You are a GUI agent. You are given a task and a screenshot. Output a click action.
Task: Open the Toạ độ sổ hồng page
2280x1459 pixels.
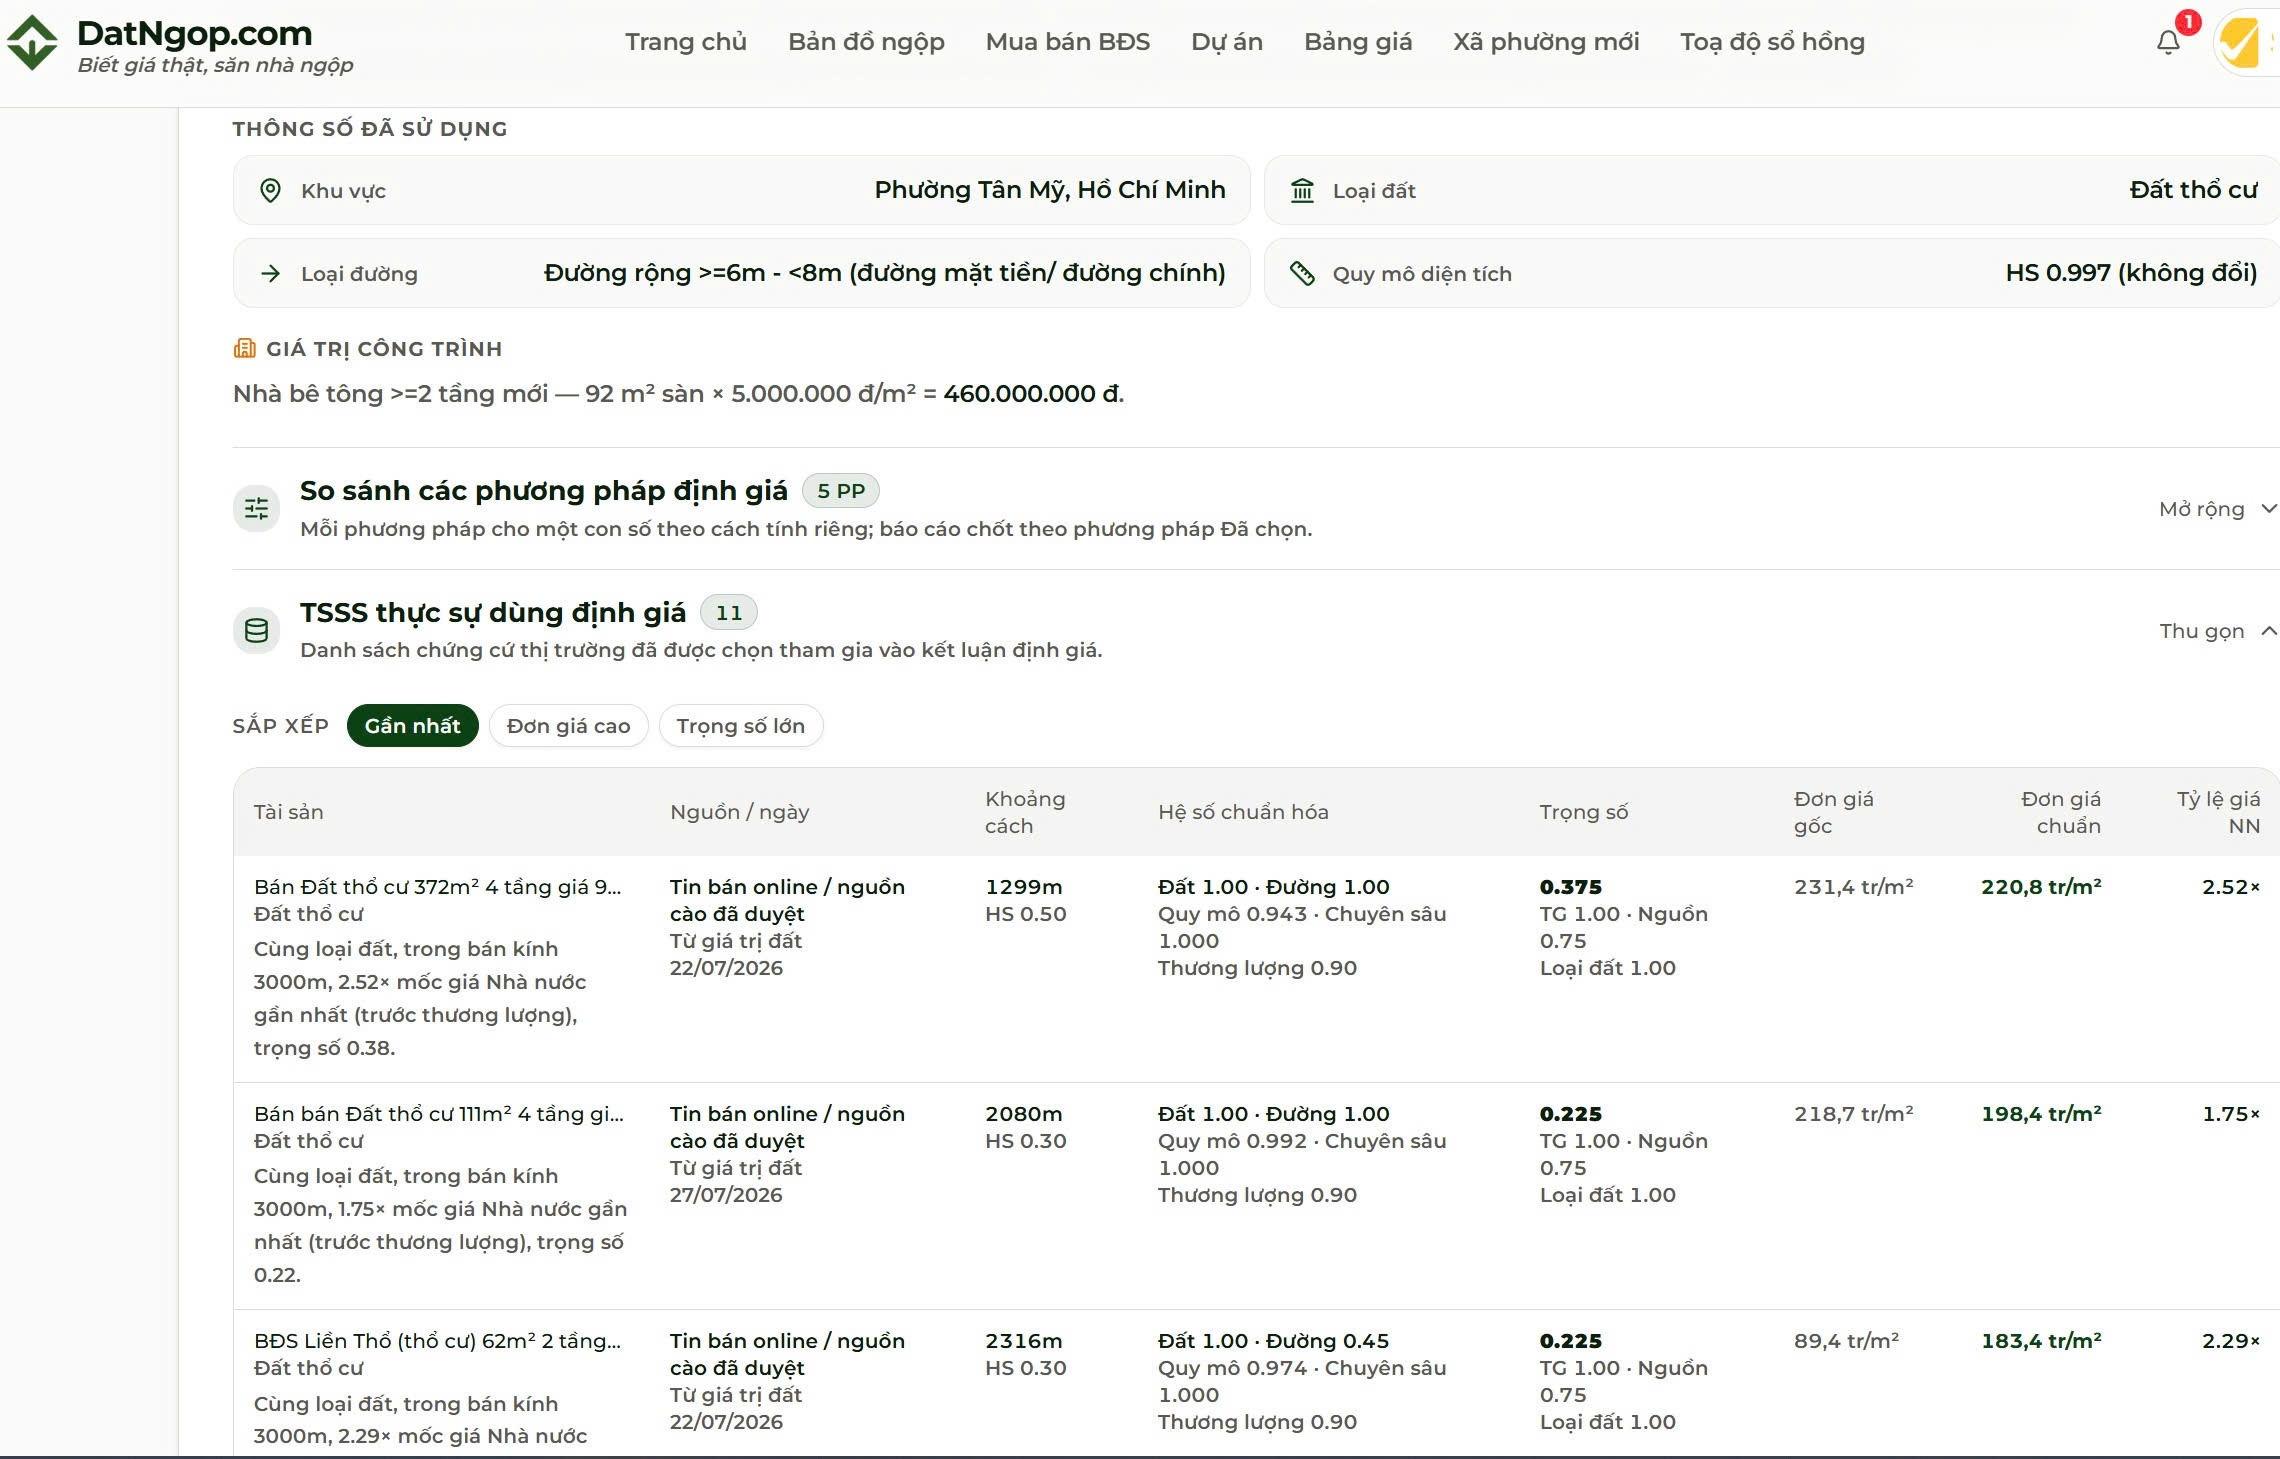pos(1772,42)
